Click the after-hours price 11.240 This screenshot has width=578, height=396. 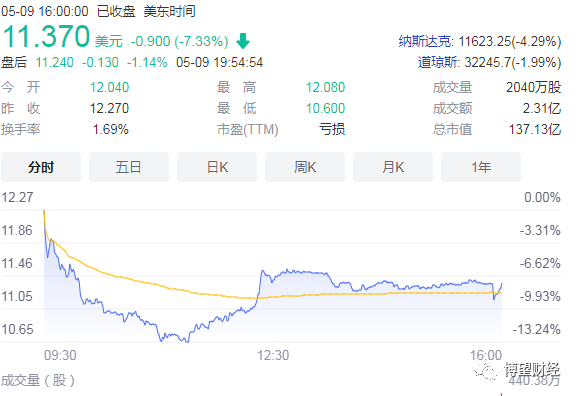tap(55, 62)
